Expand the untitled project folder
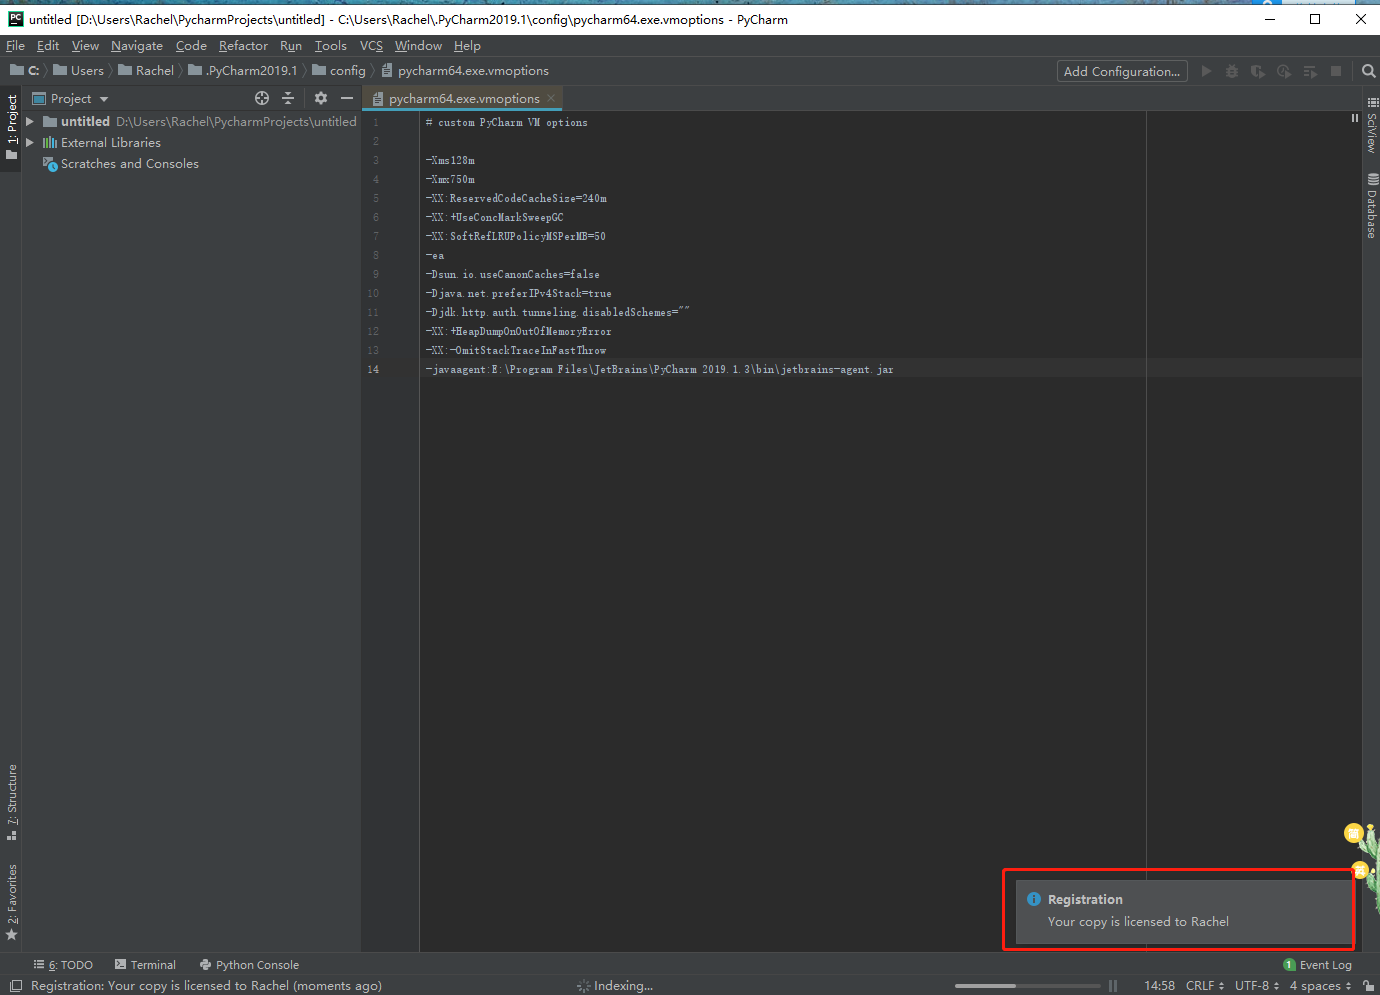Viewport: 1380px width, 995px height. coord(30,121)
